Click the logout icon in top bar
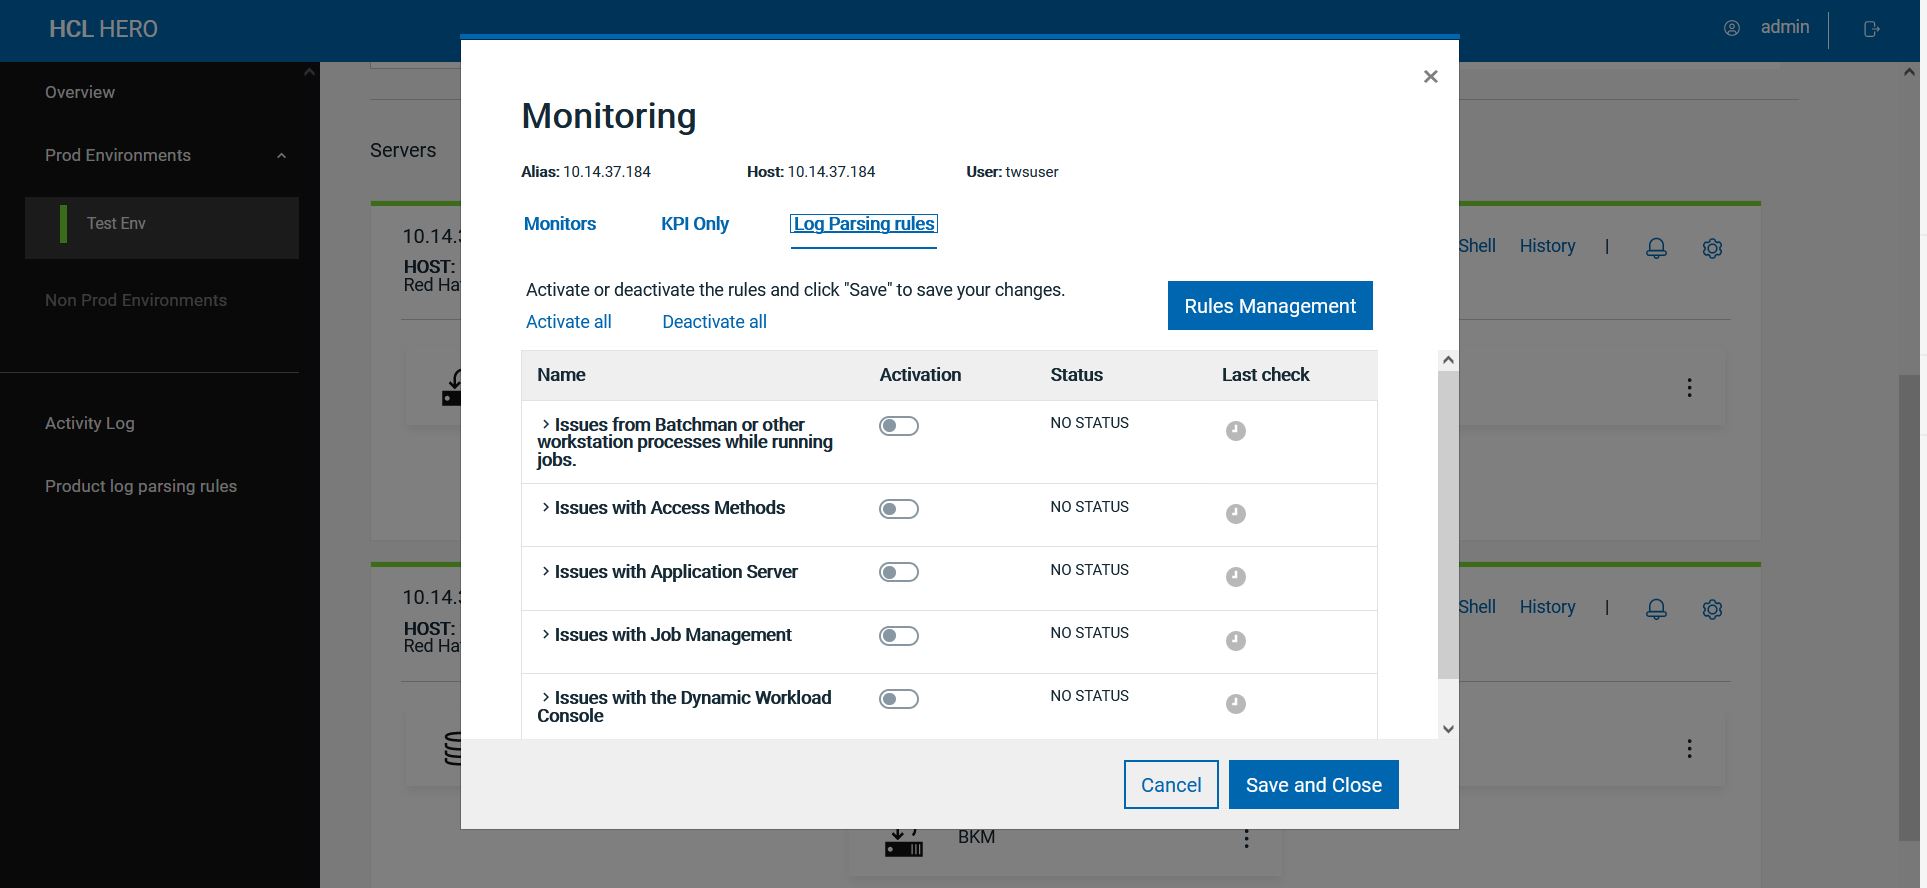 [x=1871, y=29]
